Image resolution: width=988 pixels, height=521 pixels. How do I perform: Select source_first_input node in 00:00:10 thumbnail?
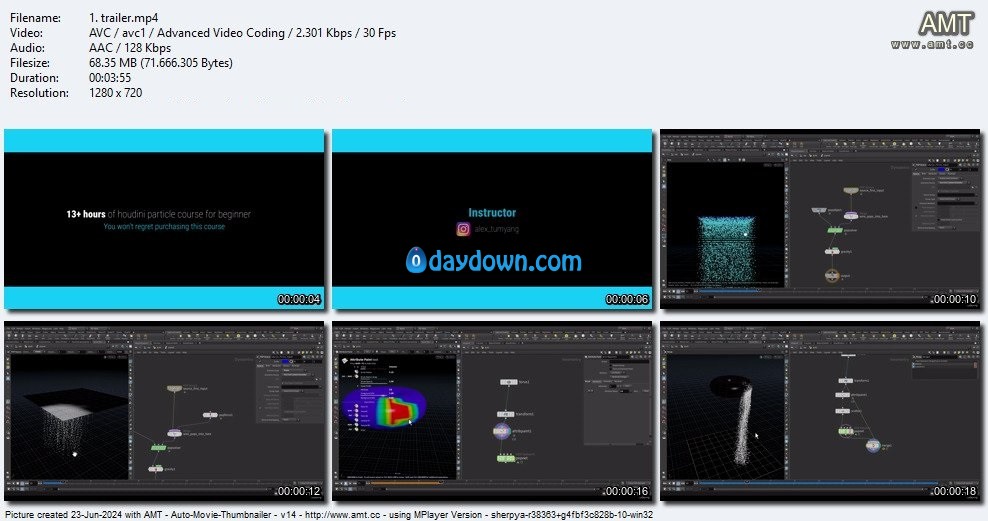point(851,190)
